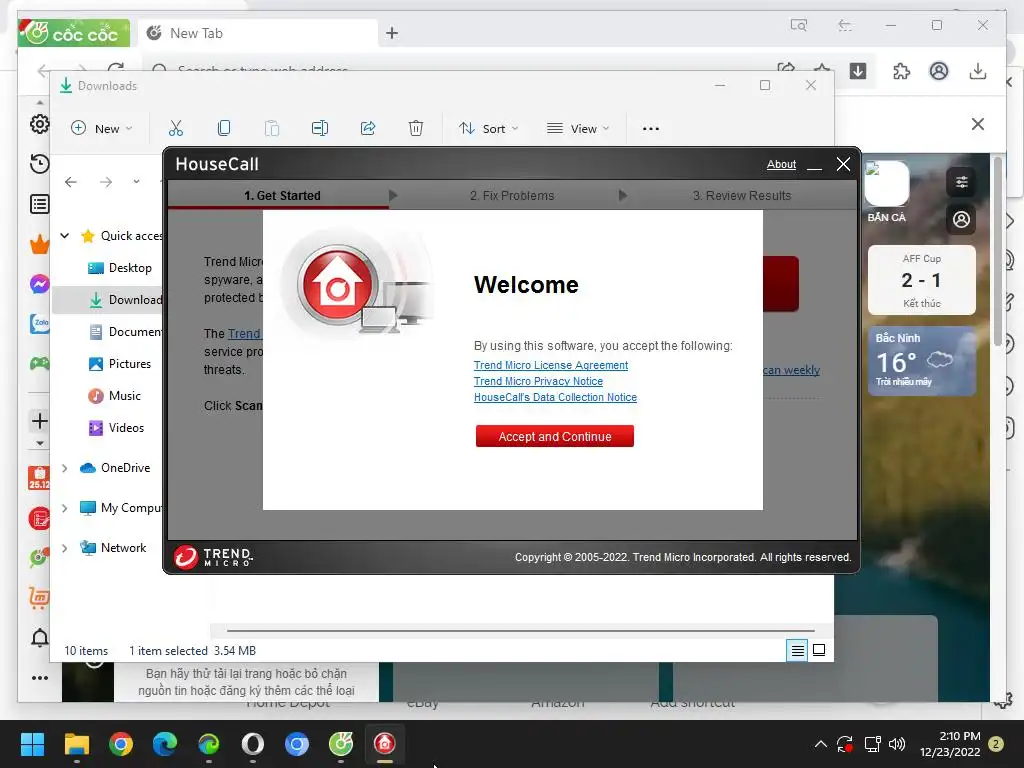Open new tab customization sliders icon
The height and width of the screenshot is (768, 1024).
961,182
